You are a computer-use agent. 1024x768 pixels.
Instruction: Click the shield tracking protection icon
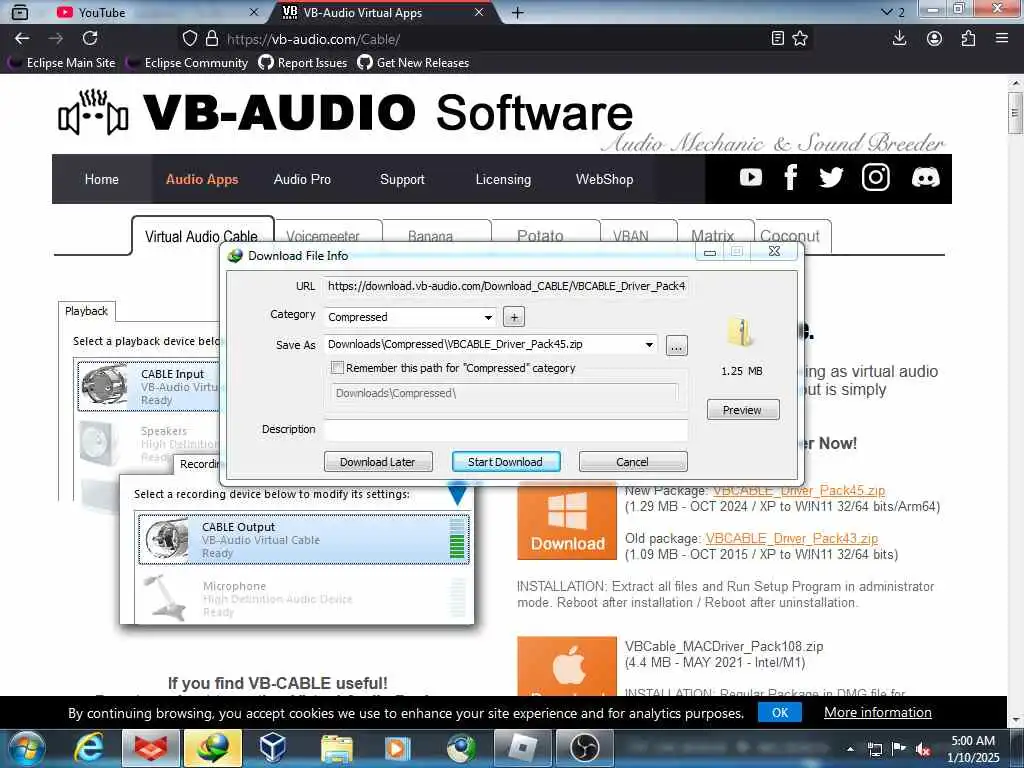[x=189, y=39]
